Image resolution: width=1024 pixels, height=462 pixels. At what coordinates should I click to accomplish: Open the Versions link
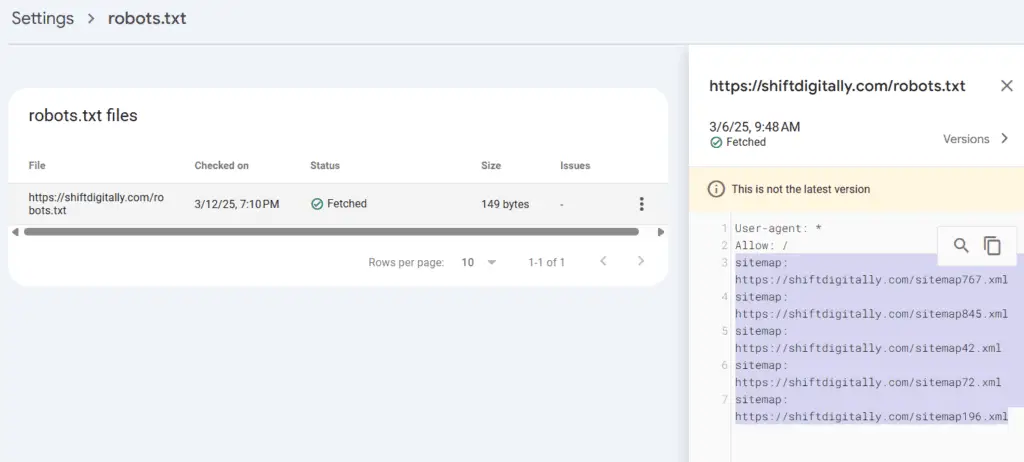click(966, 139)
